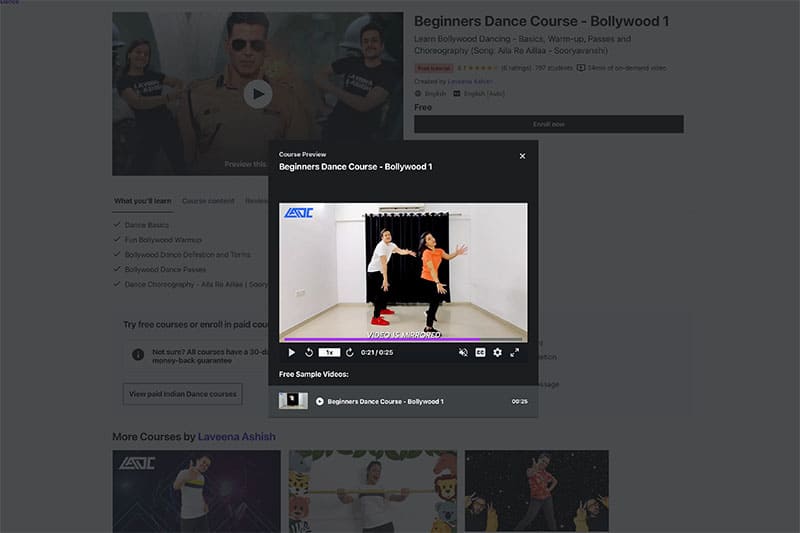Open the Laveena Ashish instructor link
The image size is (800, 533).
(237, 437)
